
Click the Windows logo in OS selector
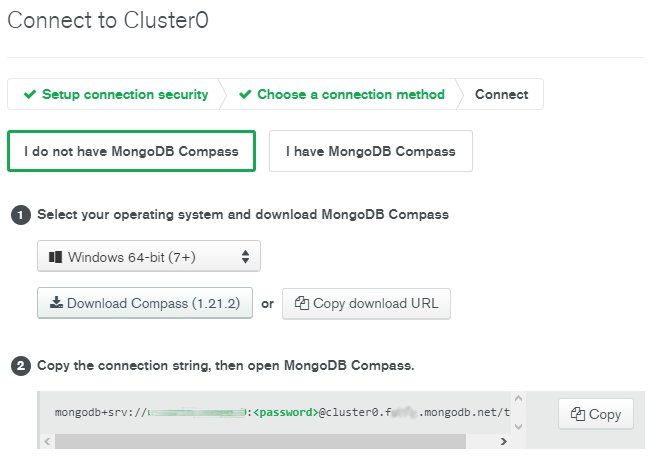[x=56, y=257]
